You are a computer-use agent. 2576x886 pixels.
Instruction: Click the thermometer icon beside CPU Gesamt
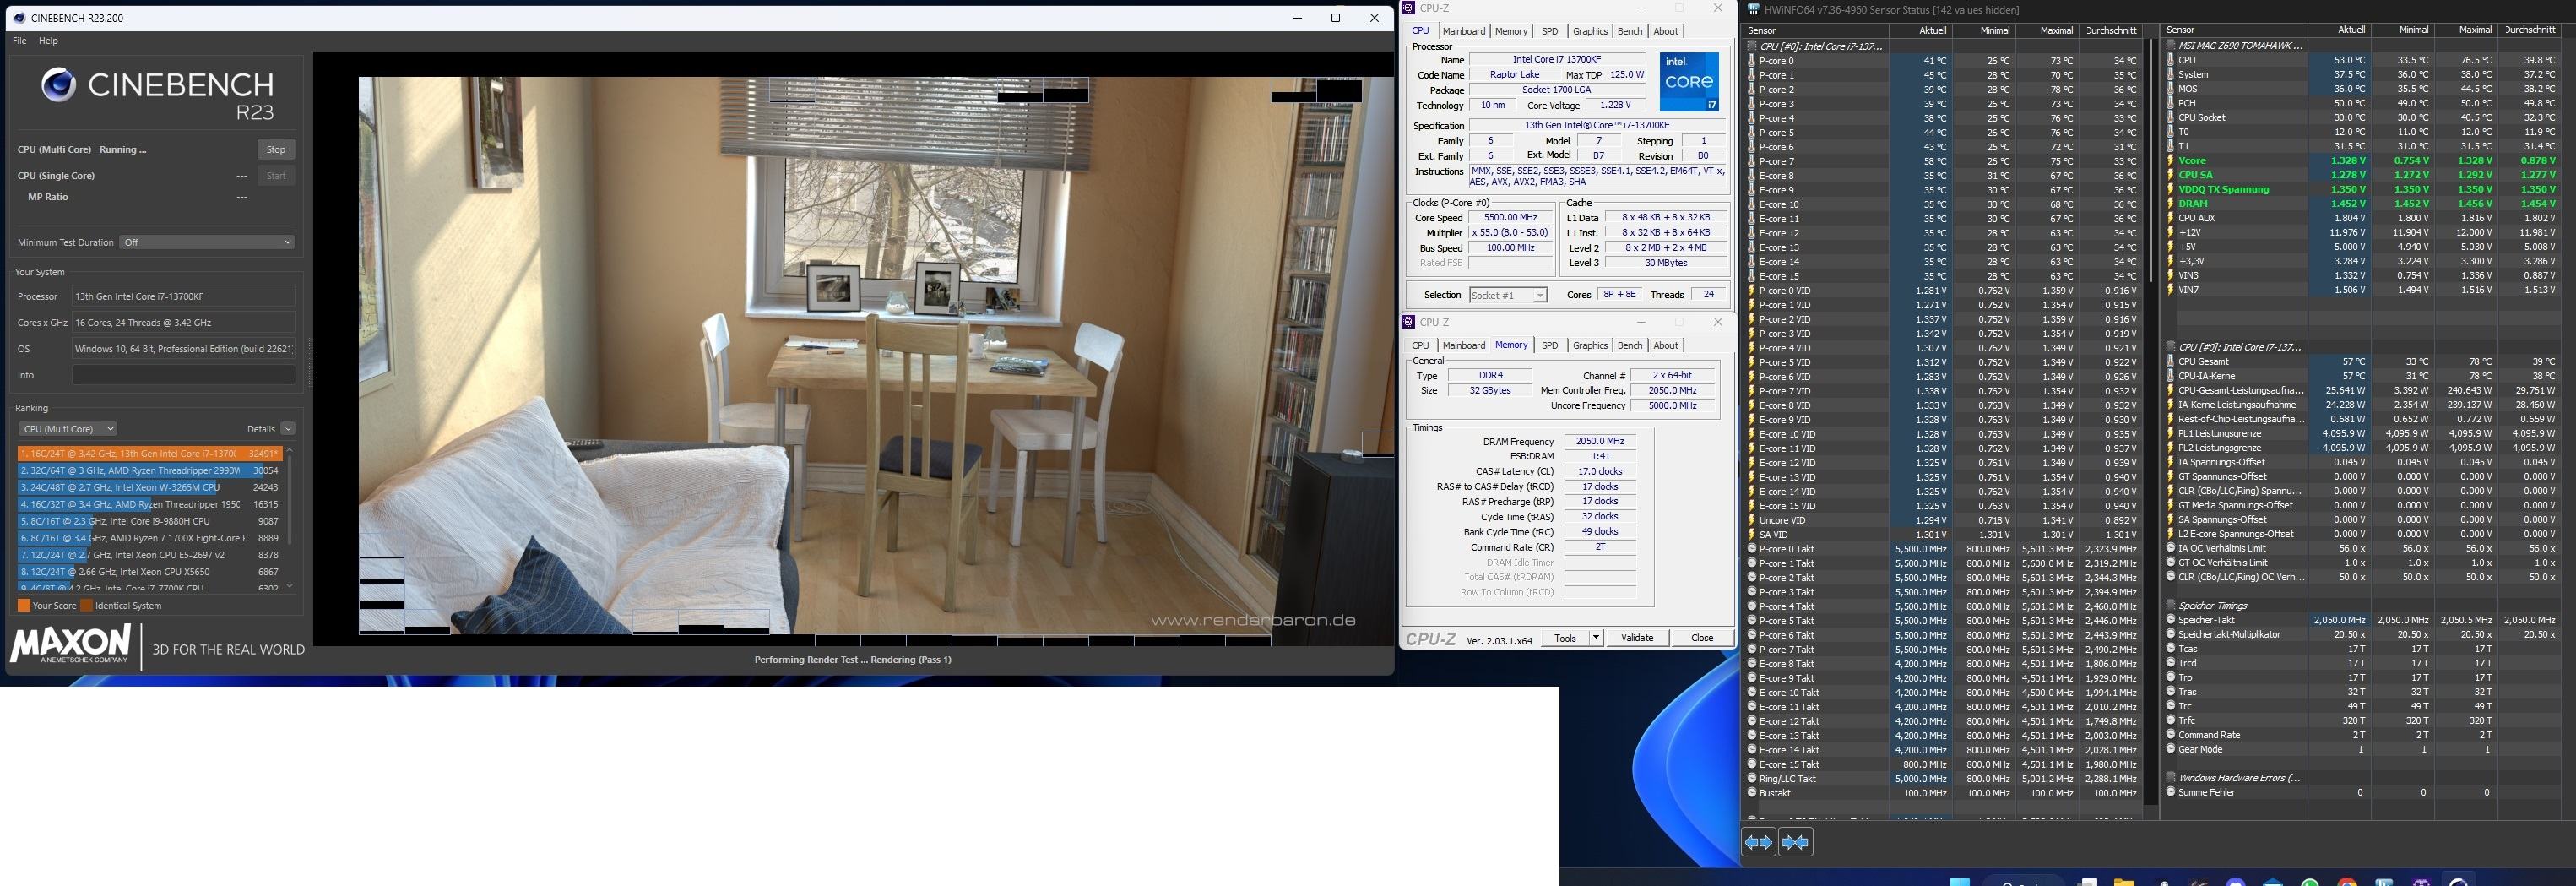2171,362
